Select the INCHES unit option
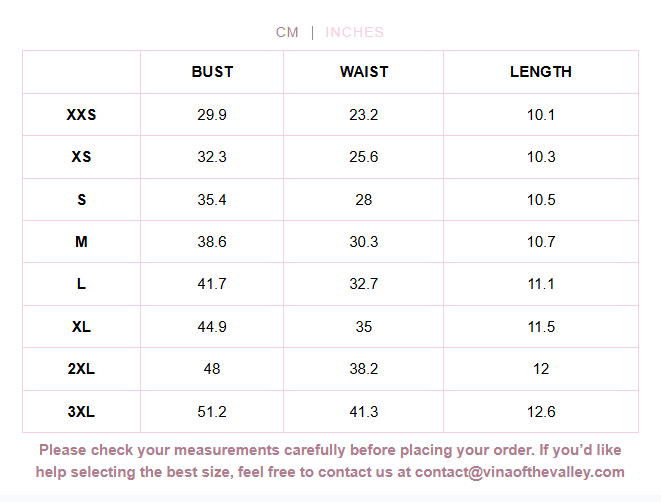This screenshot has width=661, height=502. click(354, 32)
